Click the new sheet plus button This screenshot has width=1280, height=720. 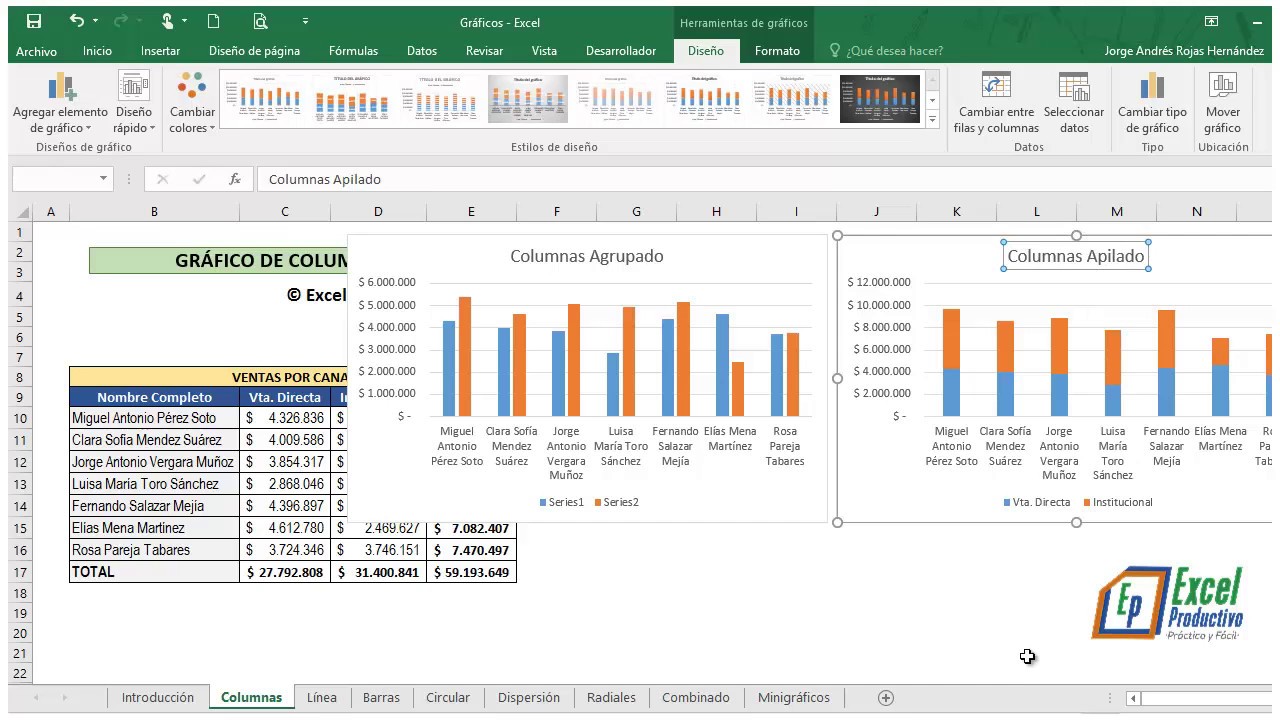click(885, 698)
